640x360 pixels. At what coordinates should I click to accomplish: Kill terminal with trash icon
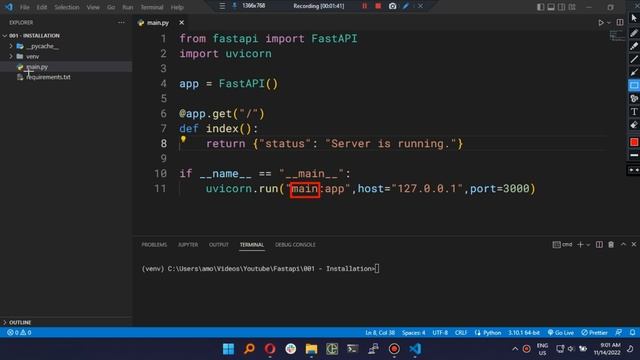coord(611,244)
